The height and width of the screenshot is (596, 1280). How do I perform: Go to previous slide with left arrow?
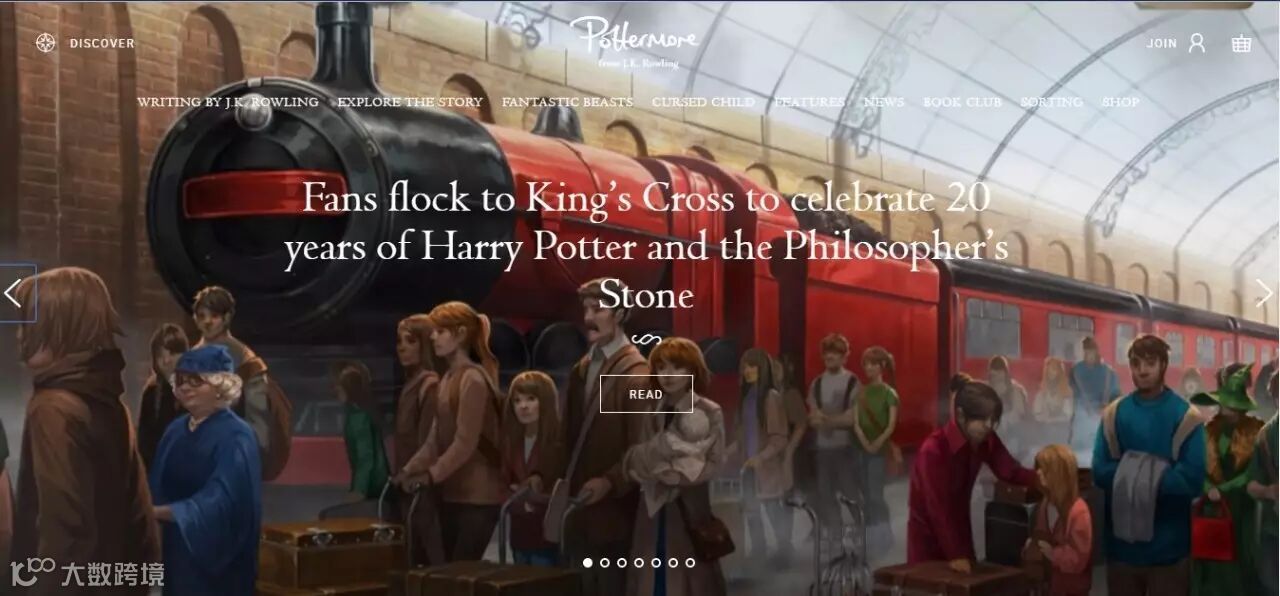pos(14,293)
